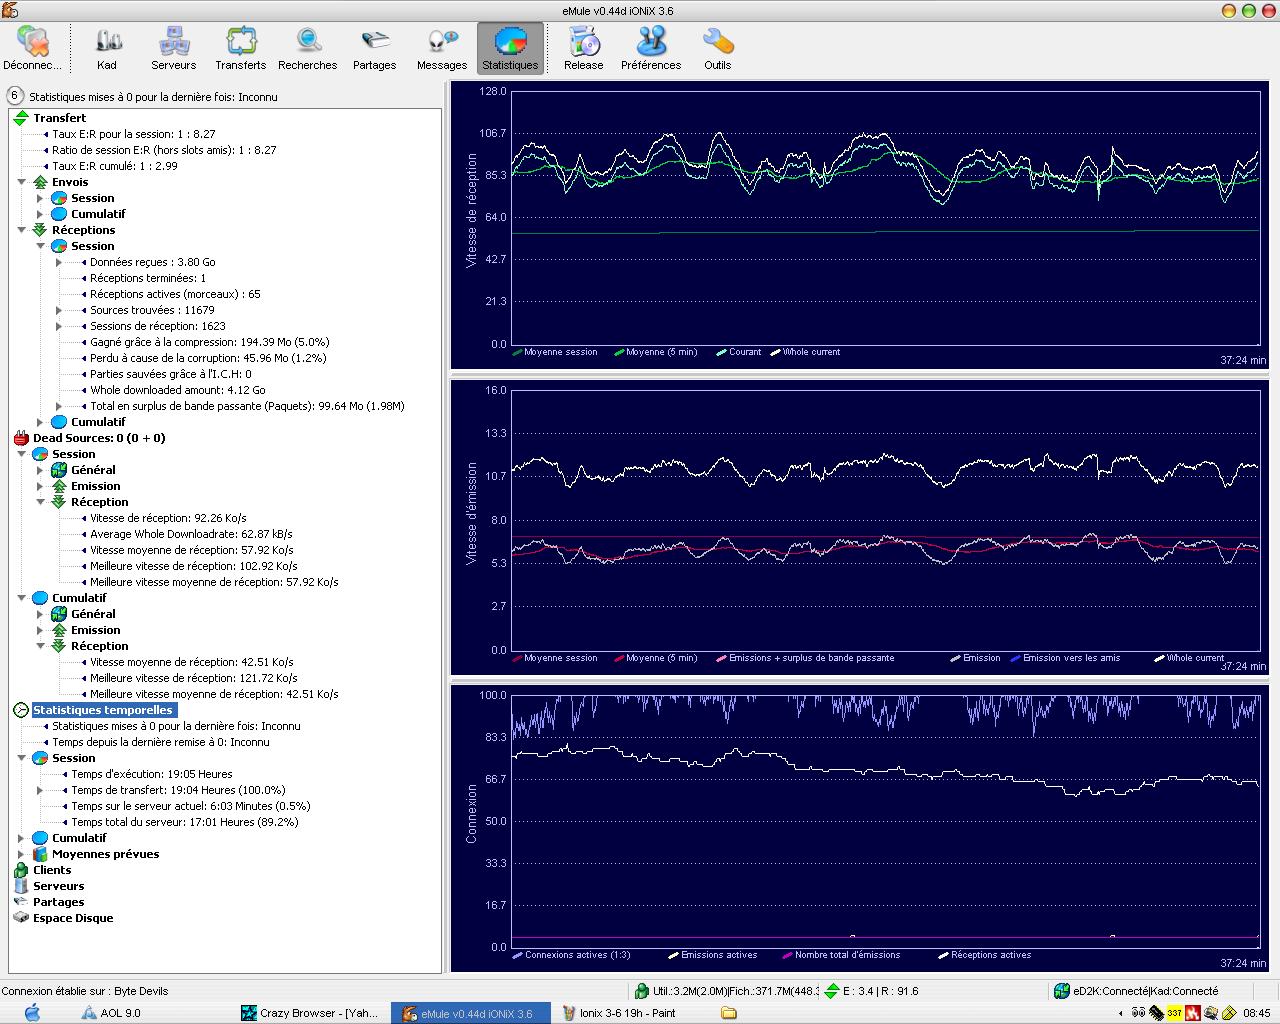Screen dimensions: 1280x1024
Task: Click 'Perdu à cause de la corruption' row
Action: pyautogui.click(x=208, y=358)
